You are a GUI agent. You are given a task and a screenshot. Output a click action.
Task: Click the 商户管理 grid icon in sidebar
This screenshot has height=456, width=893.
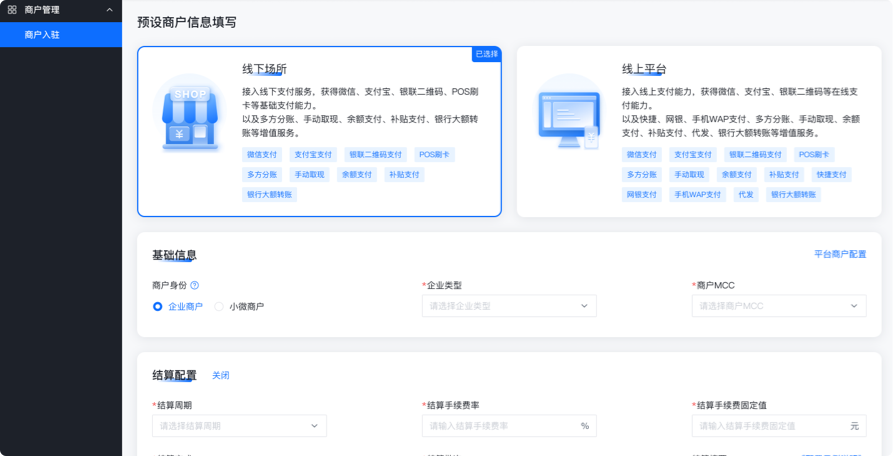pos(12,10)
